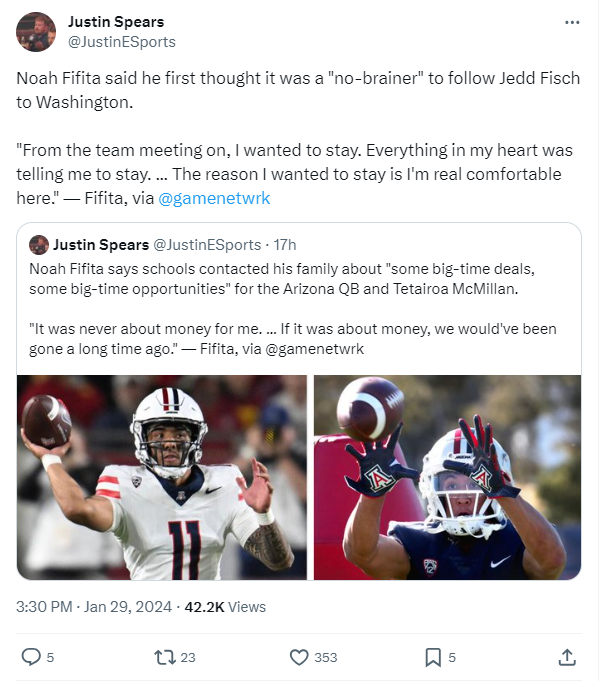Click the 42.2K Views count
Image resolution: width=613 pixels, height=681 pixels.
[x=226, y=606]
